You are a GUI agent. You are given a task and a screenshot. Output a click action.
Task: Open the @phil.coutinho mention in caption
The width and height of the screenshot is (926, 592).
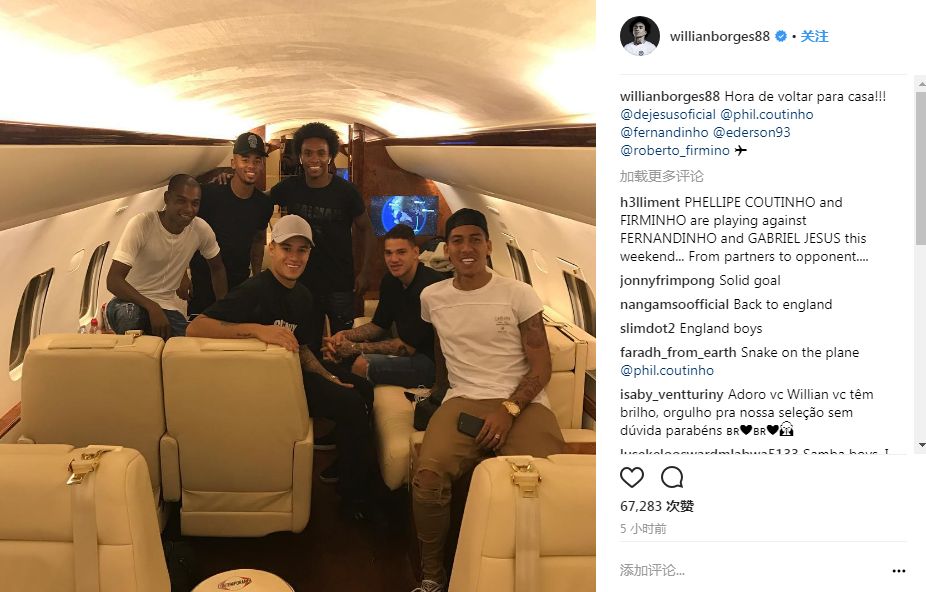click(767, 115)
